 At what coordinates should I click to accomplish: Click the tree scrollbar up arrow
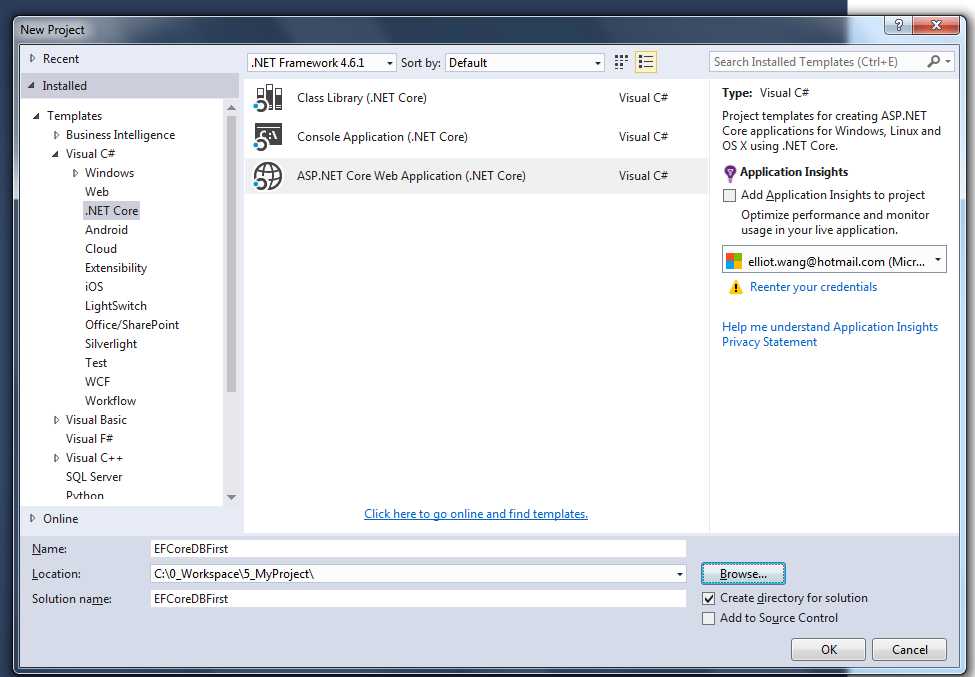pos(231,108)
